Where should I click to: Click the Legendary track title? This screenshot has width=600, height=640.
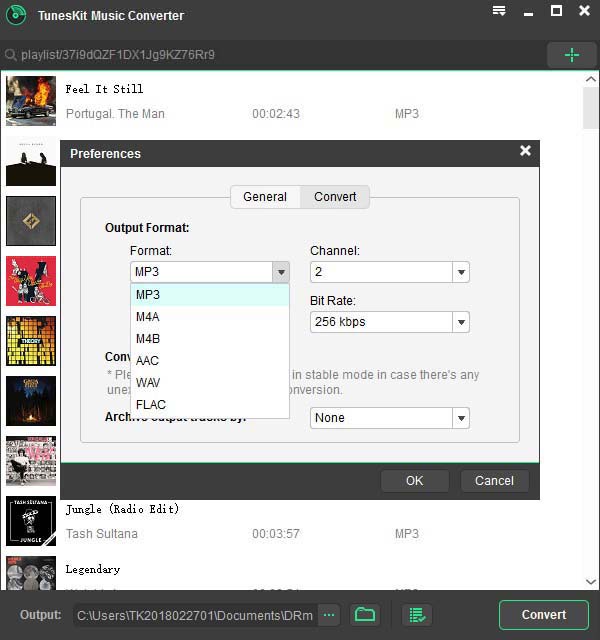coord(93,569)
